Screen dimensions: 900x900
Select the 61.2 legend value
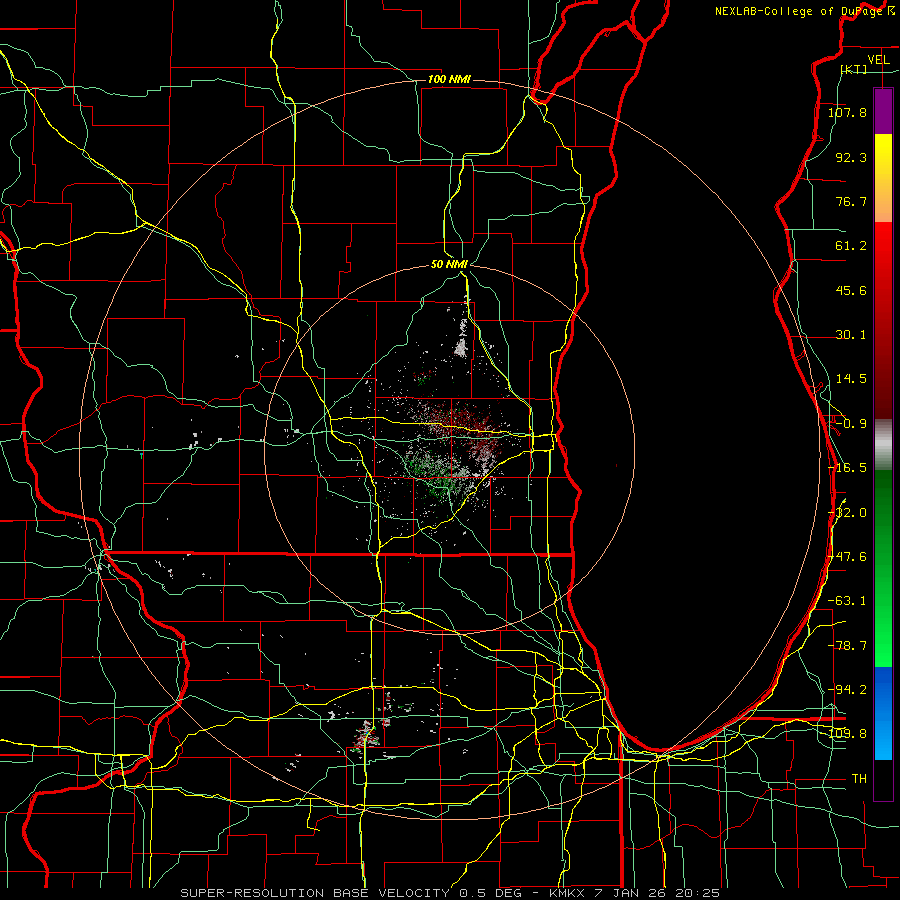coord(851,246)
